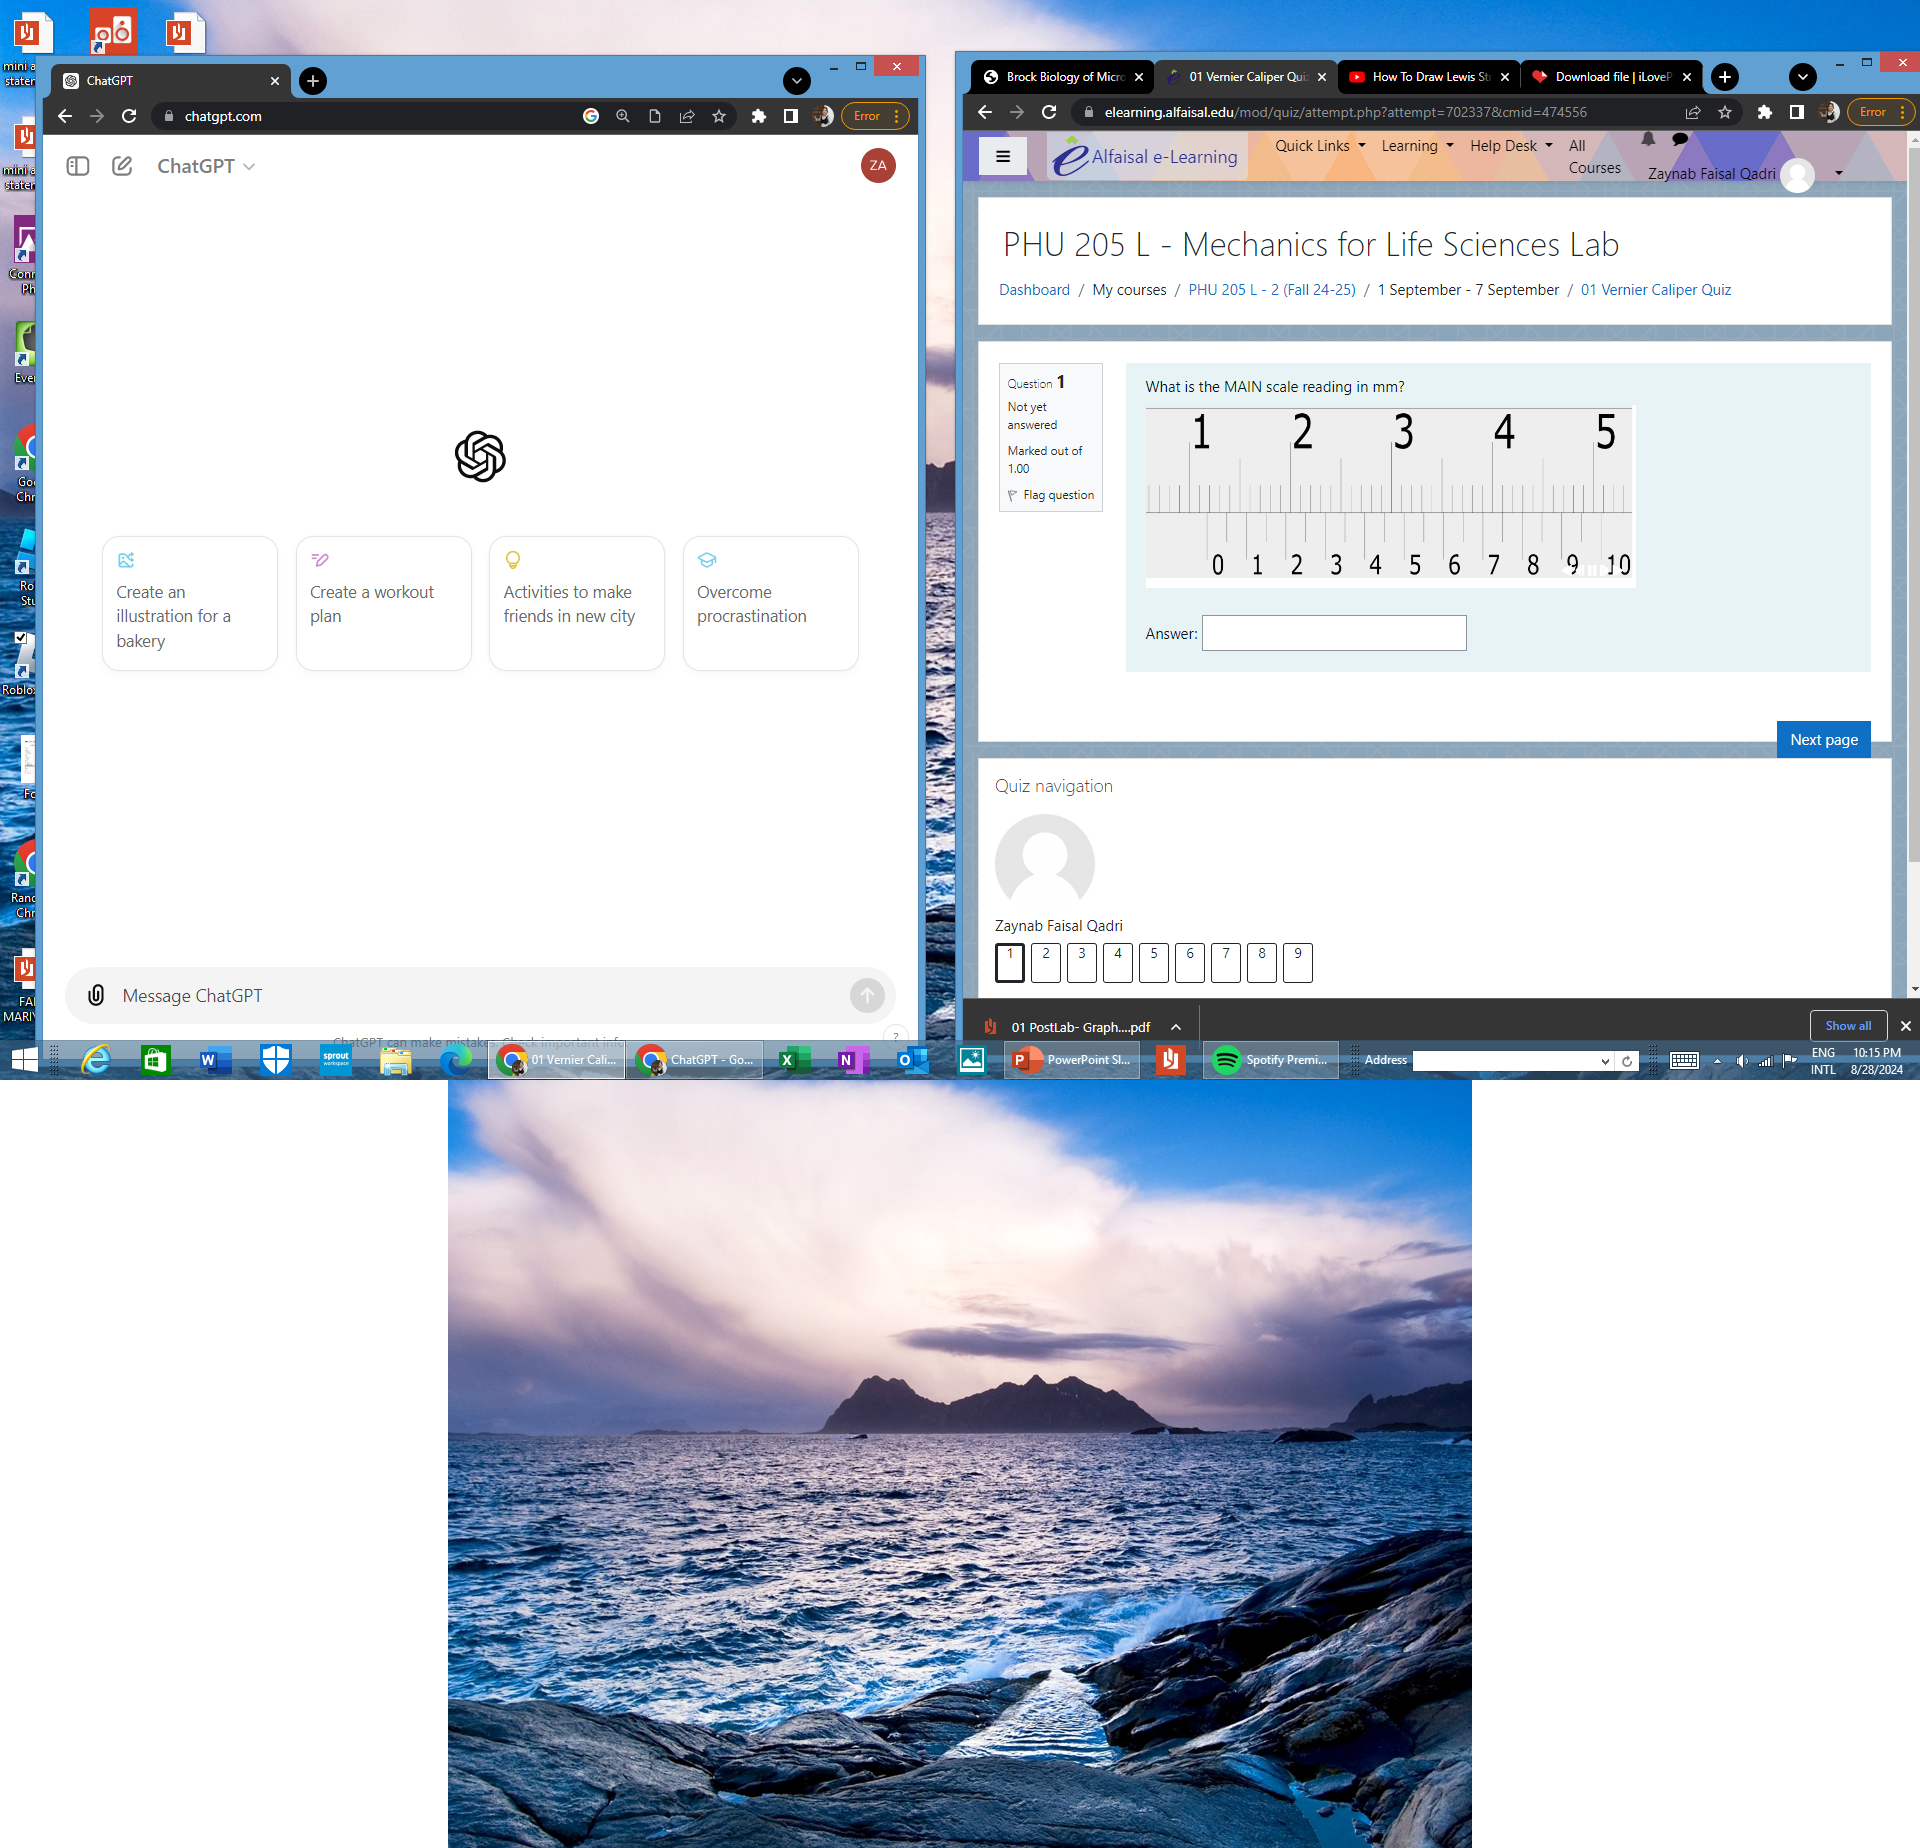Toggle the PDF Show All button

(x=1846, y=1025)
